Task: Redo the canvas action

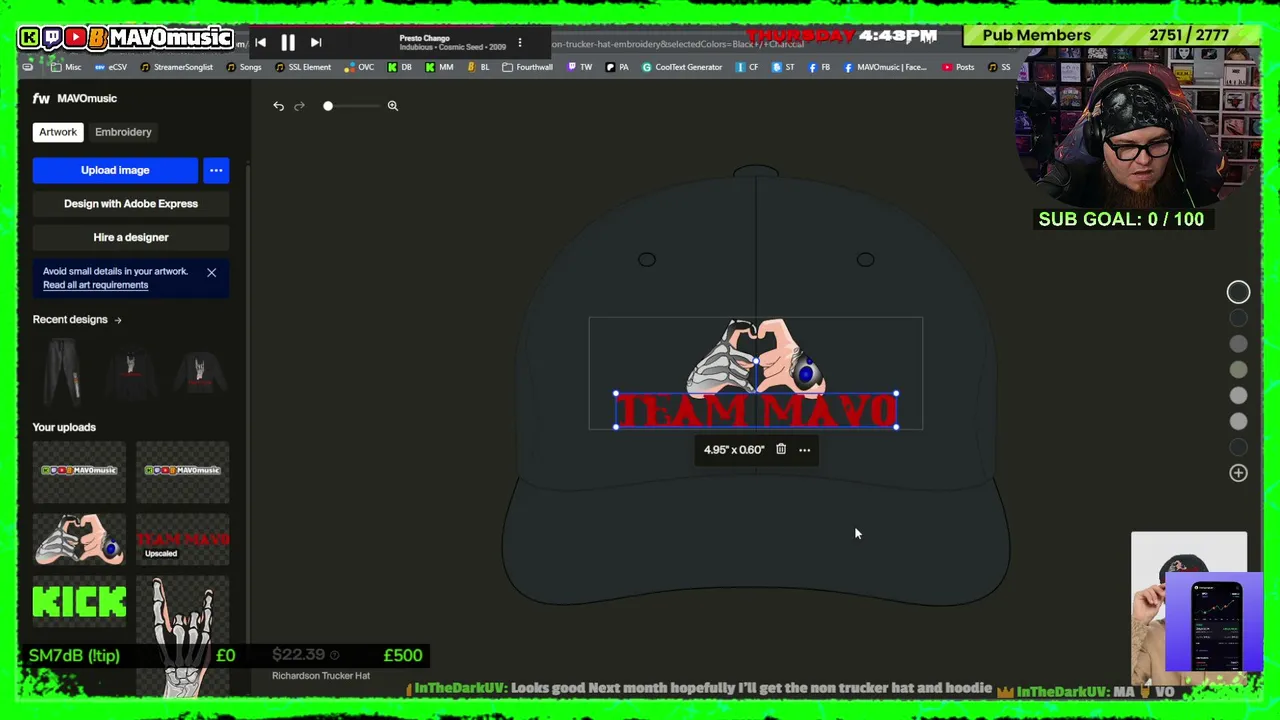Action: click(x=299, y=106)
